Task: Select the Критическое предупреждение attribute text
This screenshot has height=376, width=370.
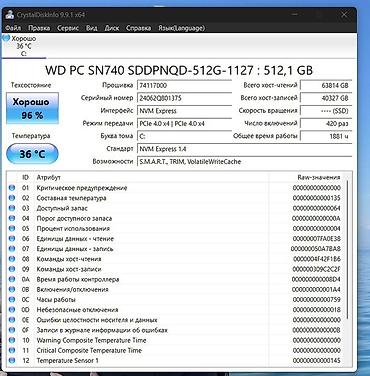Action: 82,188
